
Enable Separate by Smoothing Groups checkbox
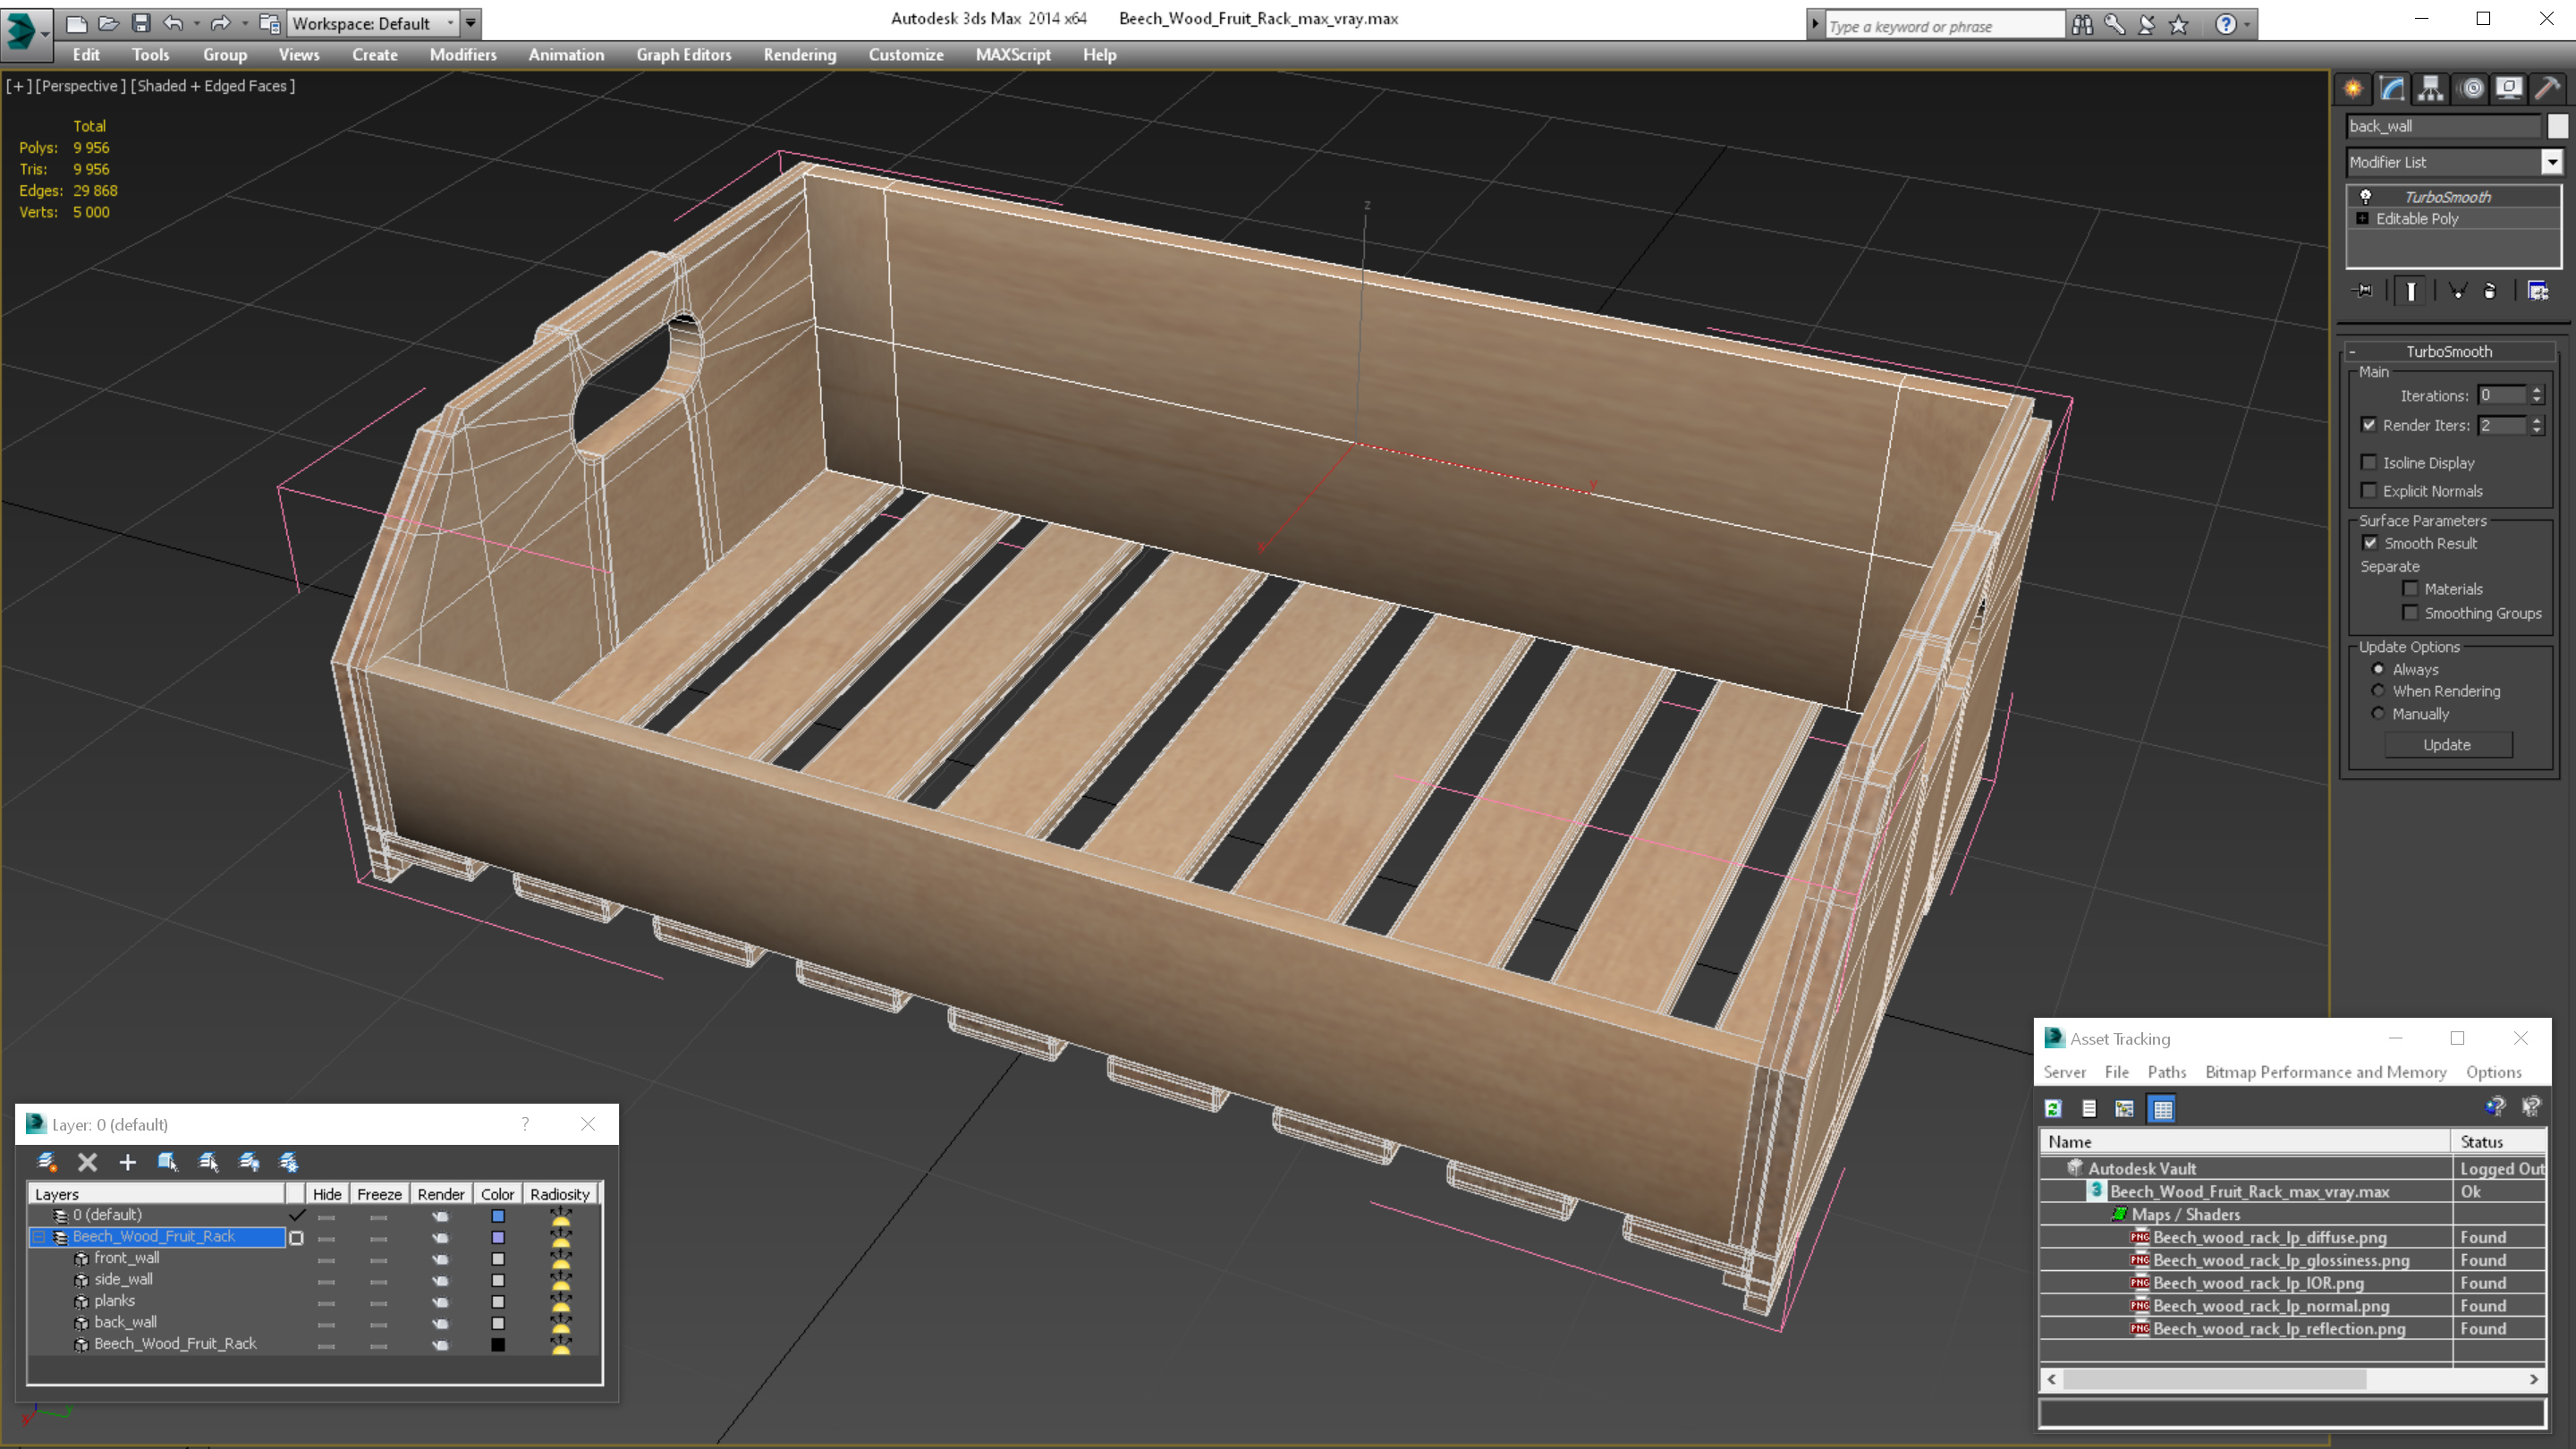coord(2410,613)
